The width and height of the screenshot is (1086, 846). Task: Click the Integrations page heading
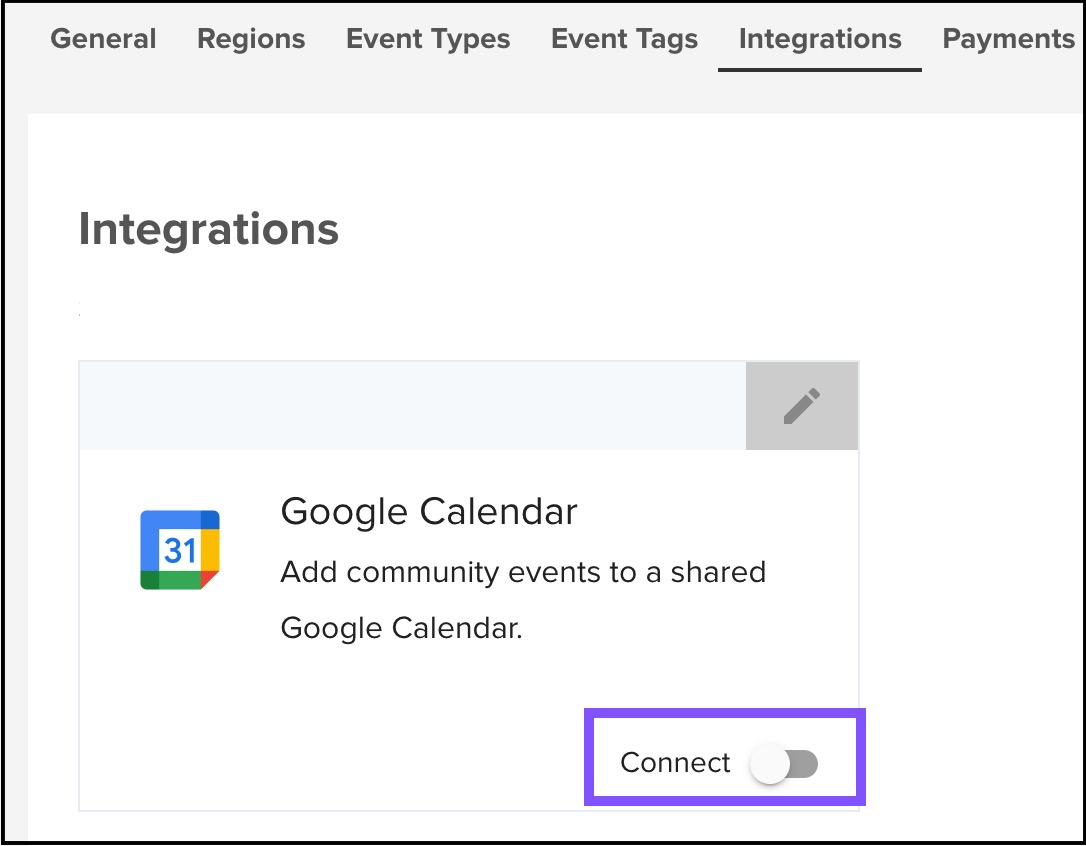[x=208, y=229]
